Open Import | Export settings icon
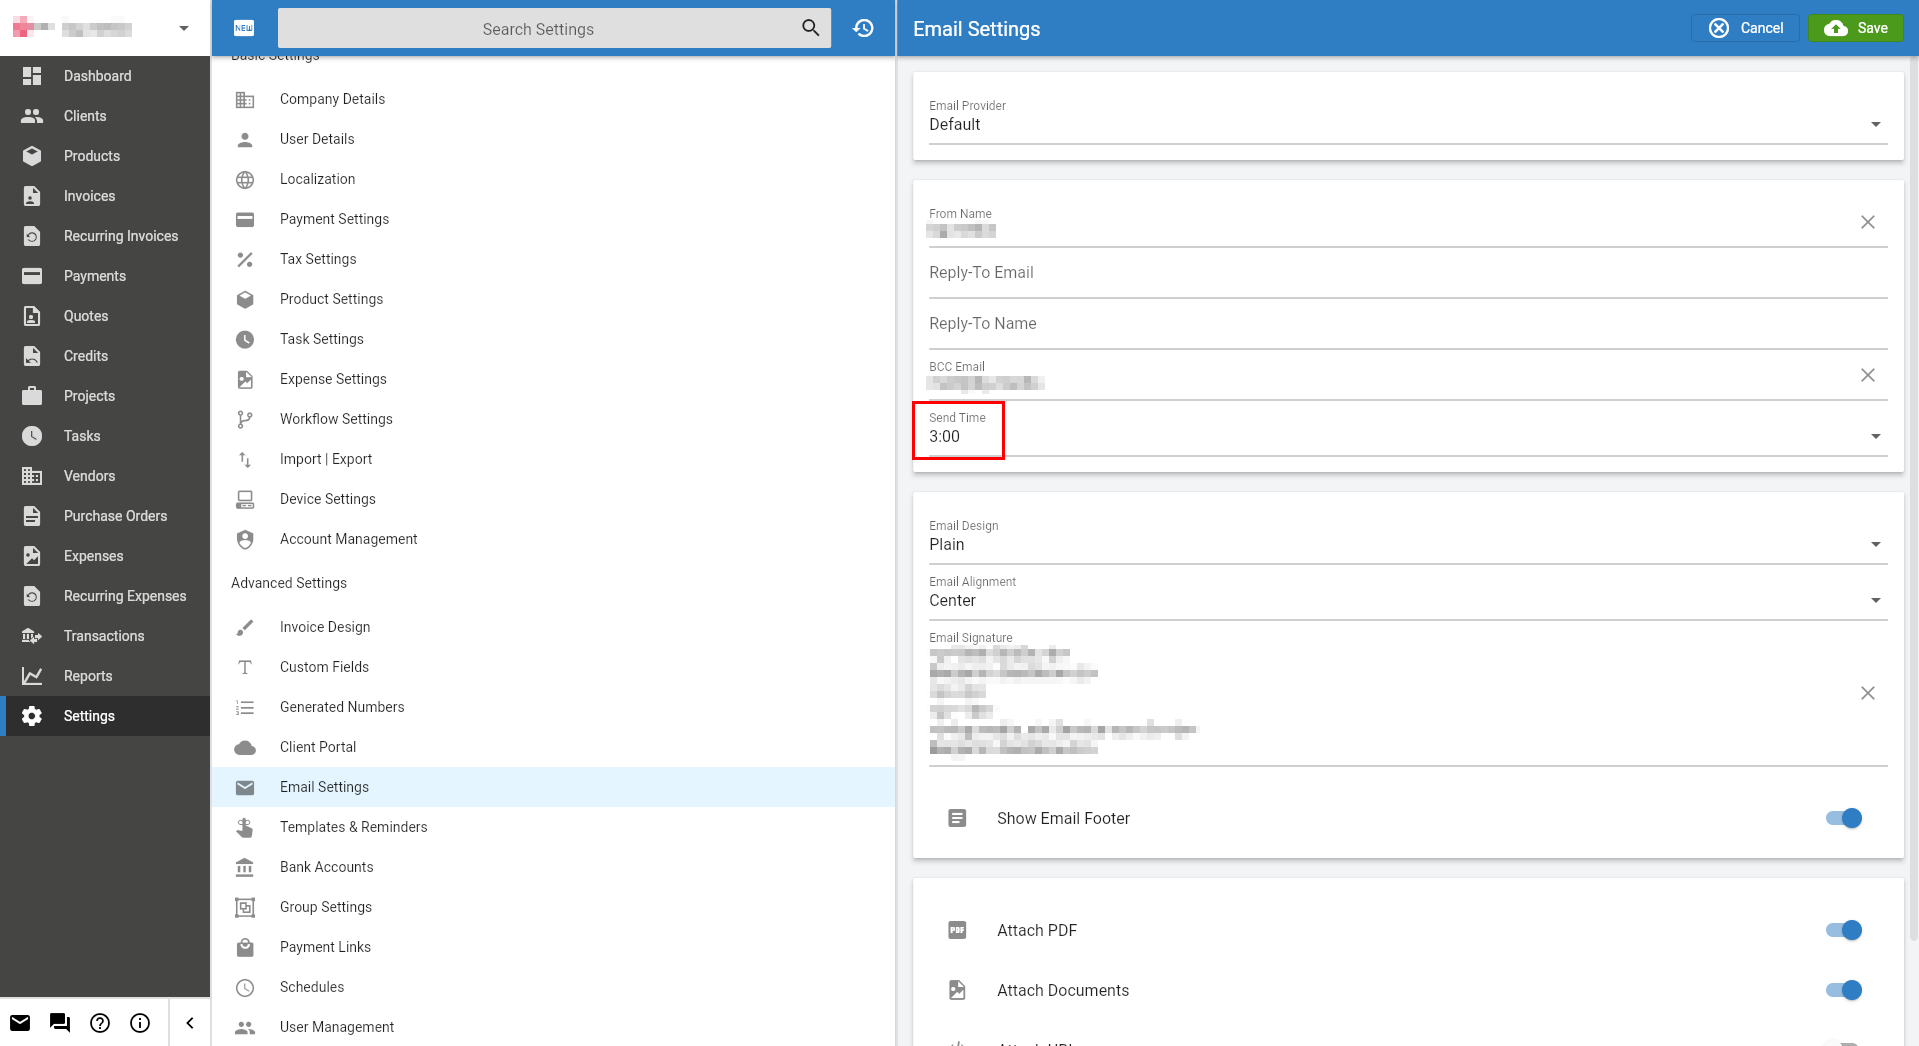The height and width of the screenshot is (1046, 1919). click(245, 459)
